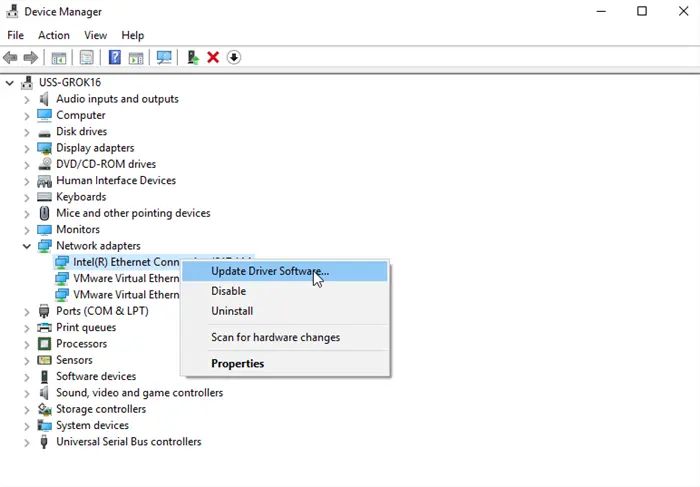The image size is (700, 487).
Task: Expand the Computer category
Action: tap(27, 116)
